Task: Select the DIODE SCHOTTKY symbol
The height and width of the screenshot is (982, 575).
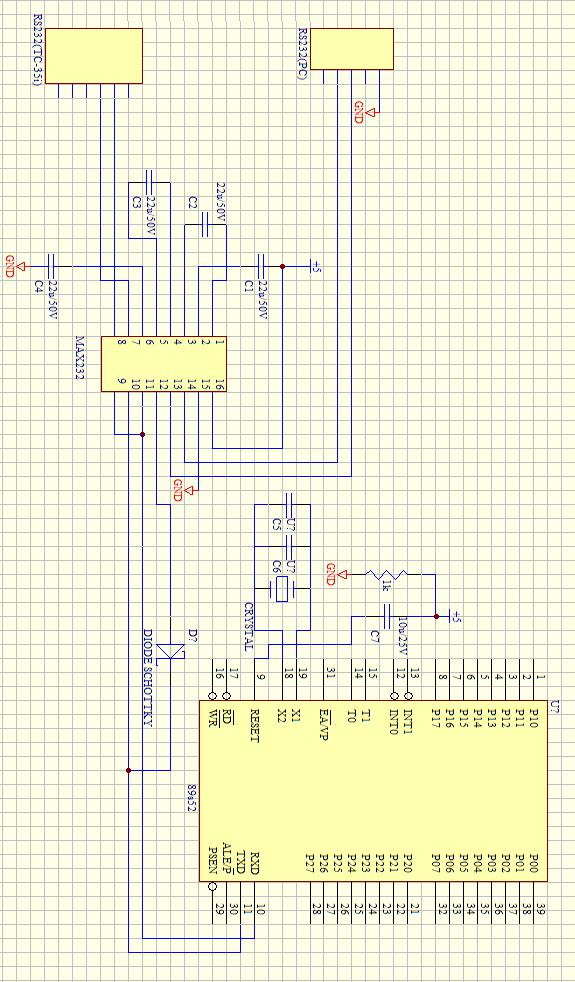Action: (x=170, y=652)
